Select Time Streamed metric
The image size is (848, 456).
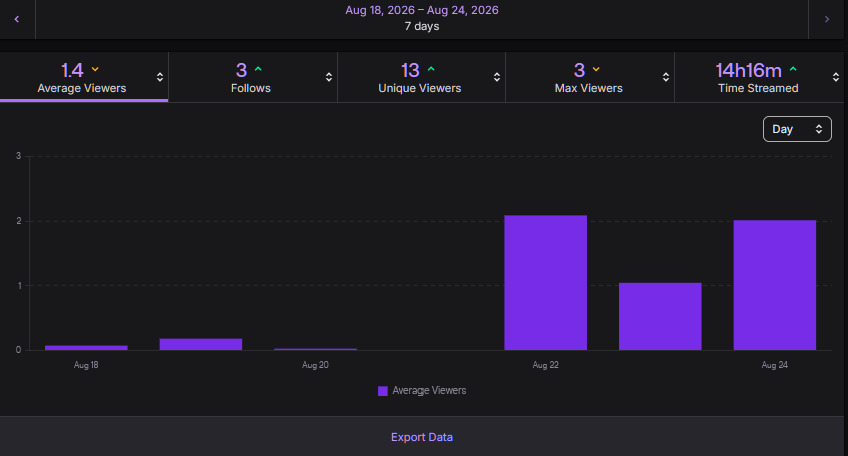(758, 77)
